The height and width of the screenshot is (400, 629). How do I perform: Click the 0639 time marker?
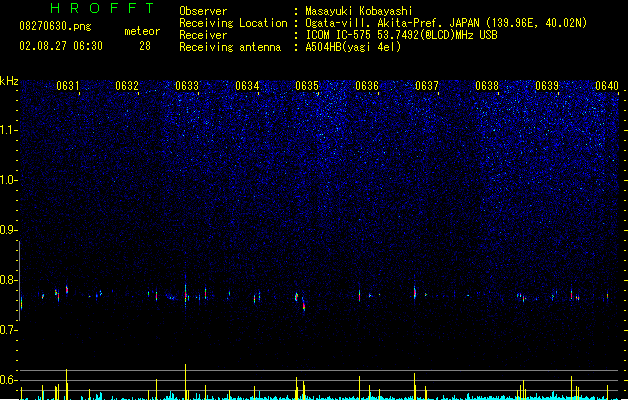tap(547, 86)
